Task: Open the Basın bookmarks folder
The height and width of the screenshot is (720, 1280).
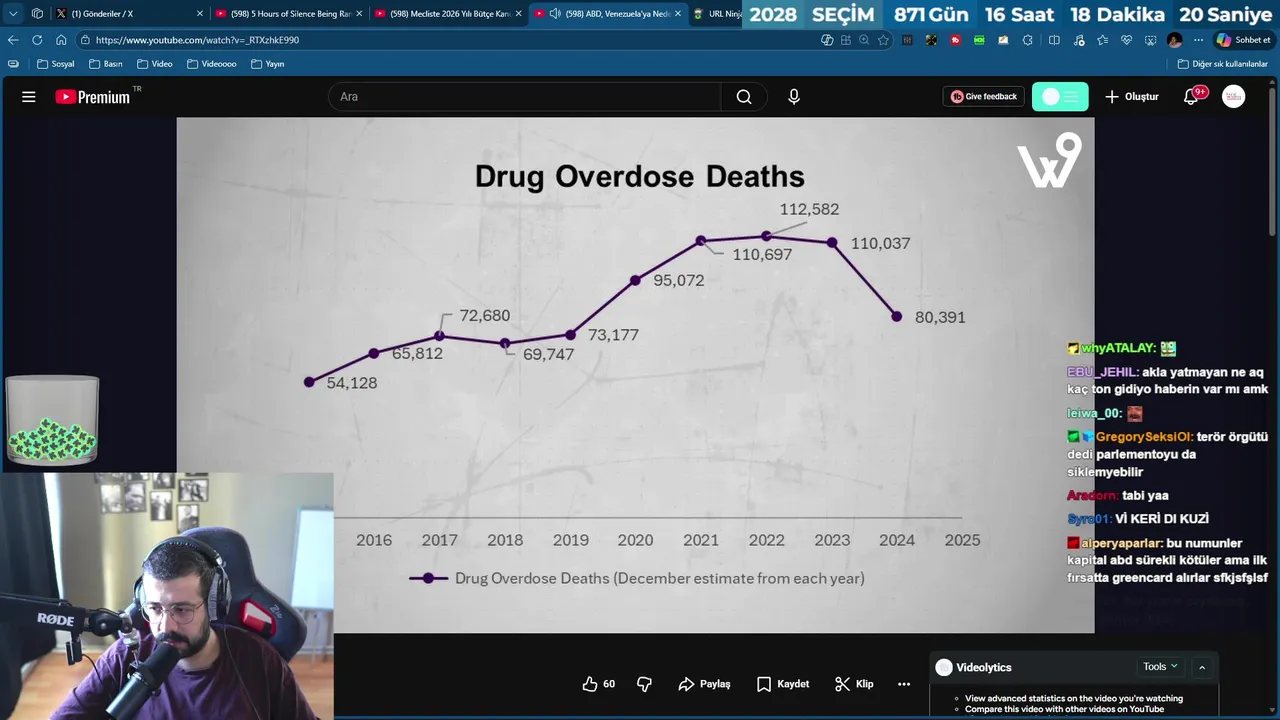Action: coord(106,64)
